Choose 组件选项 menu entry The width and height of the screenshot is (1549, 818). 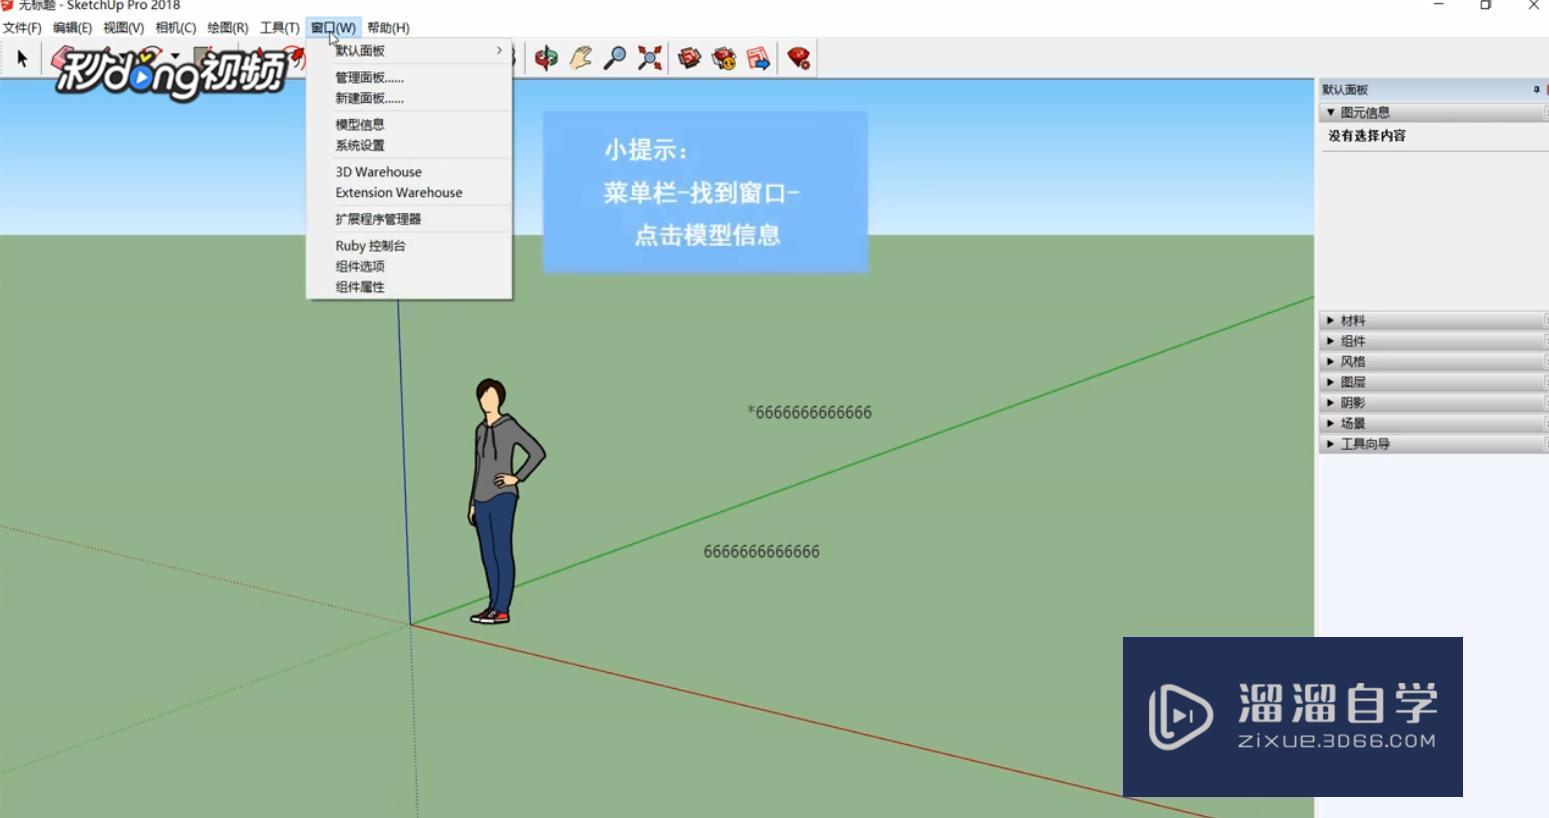click(409, 267)
